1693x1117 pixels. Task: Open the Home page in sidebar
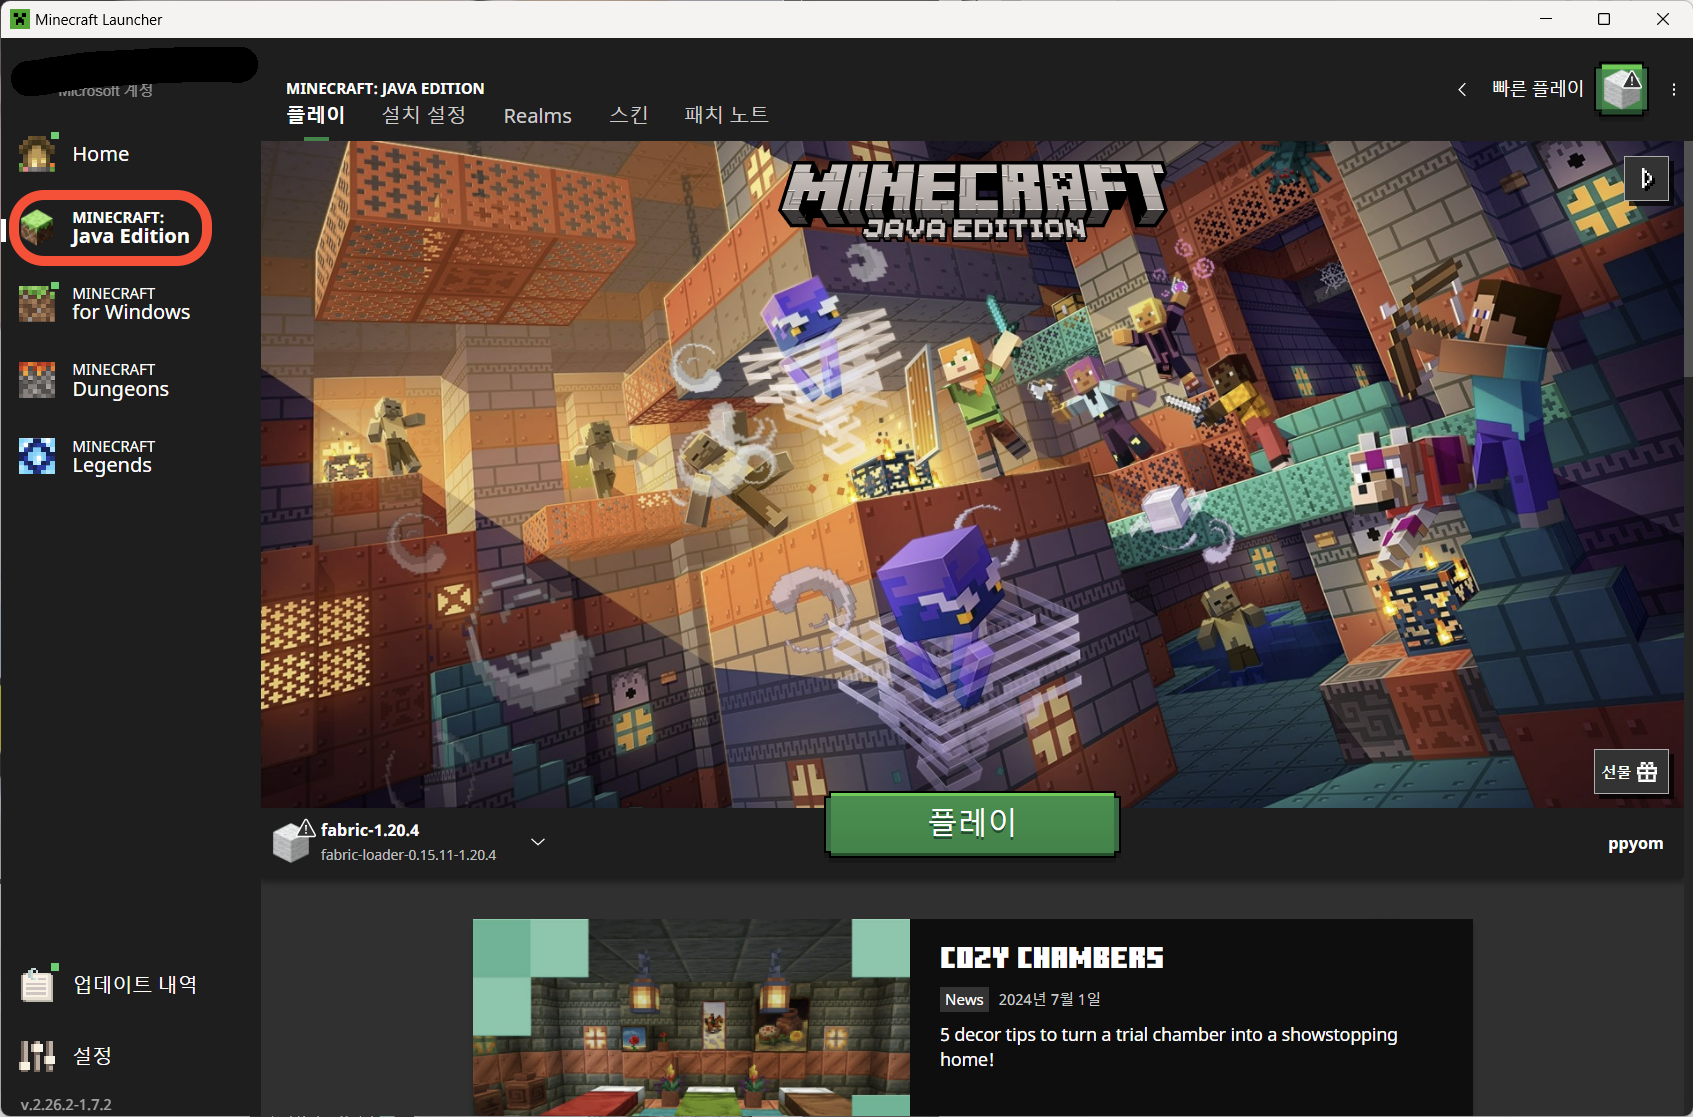click(100, 154)
